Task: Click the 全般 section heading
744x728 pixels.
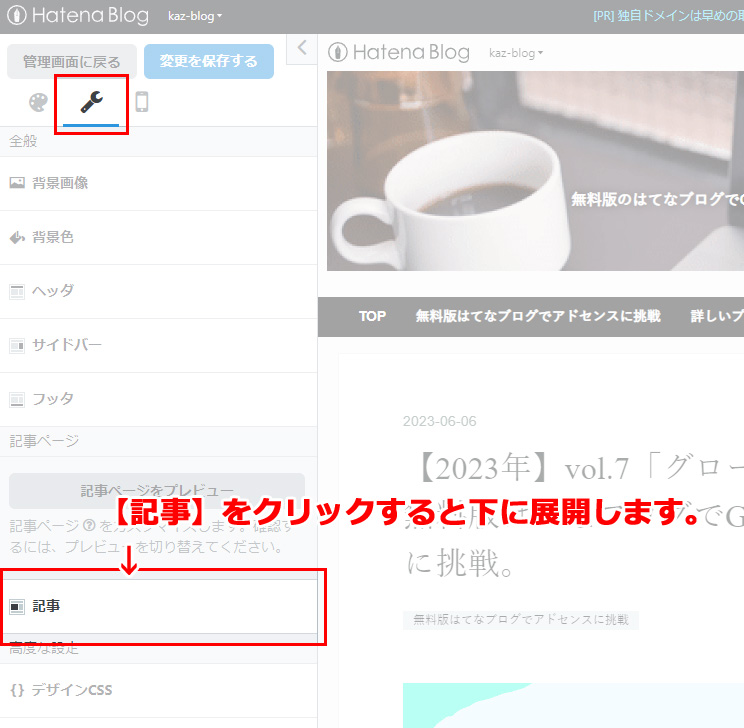Action: (23, 141)
